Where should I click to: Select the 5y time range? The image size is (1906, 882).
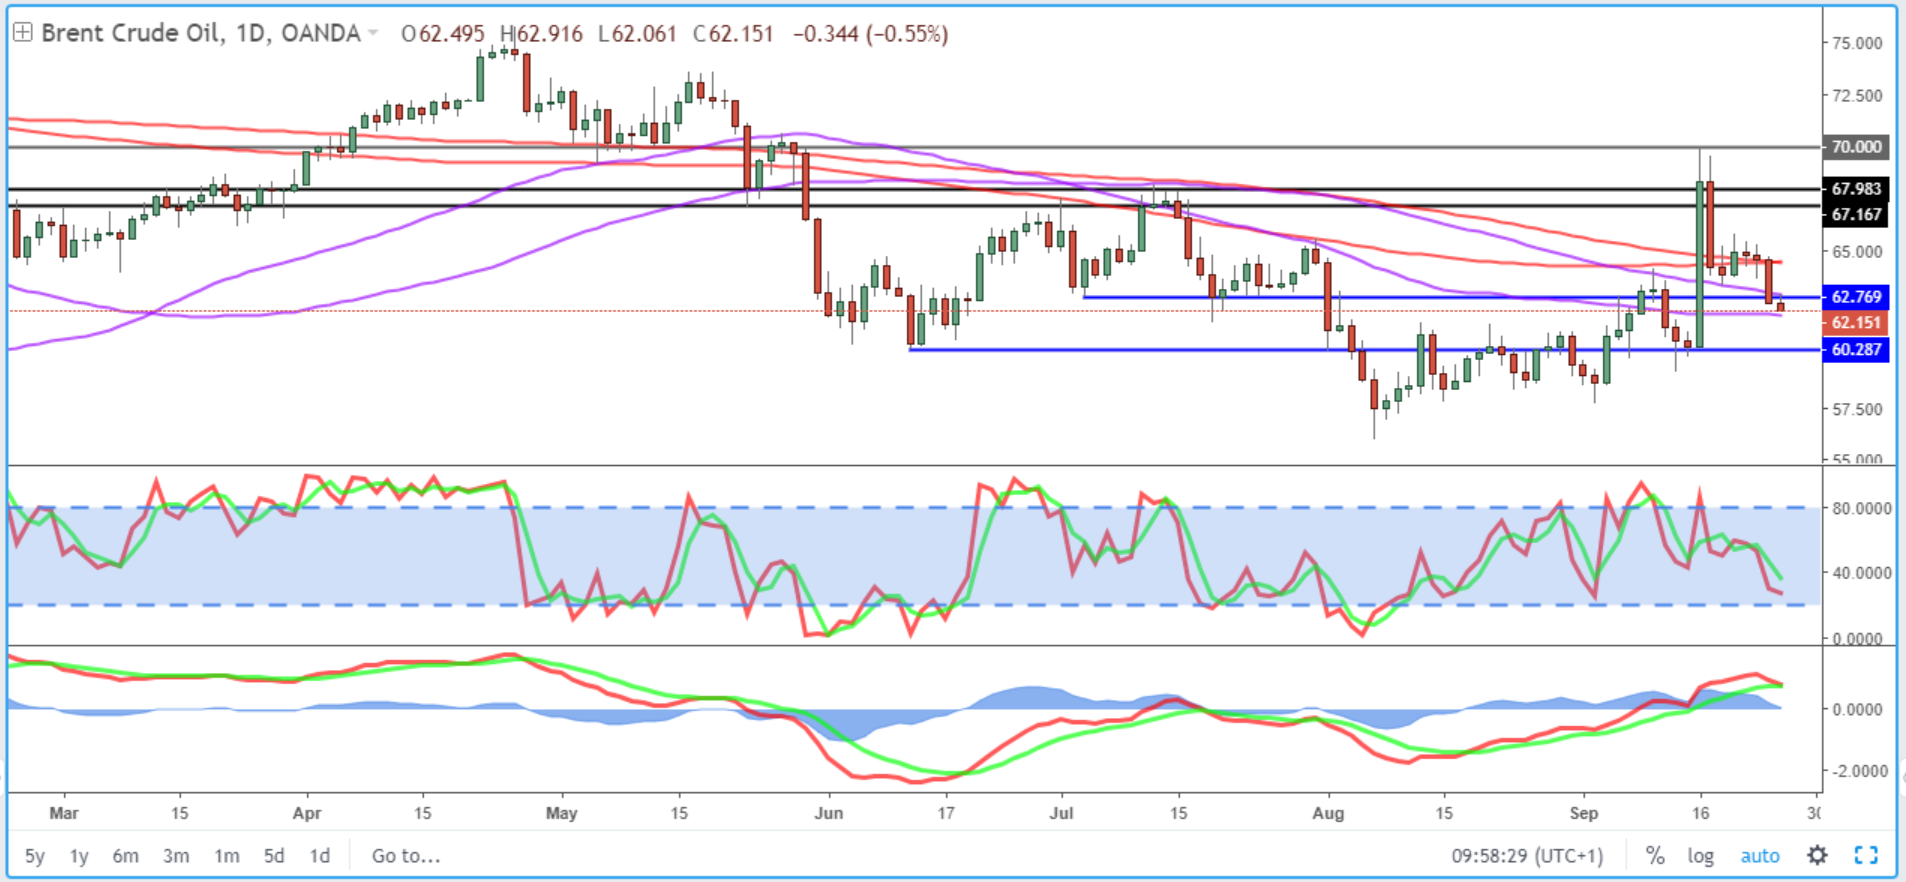pyautogui.click(x=35, y=856)
